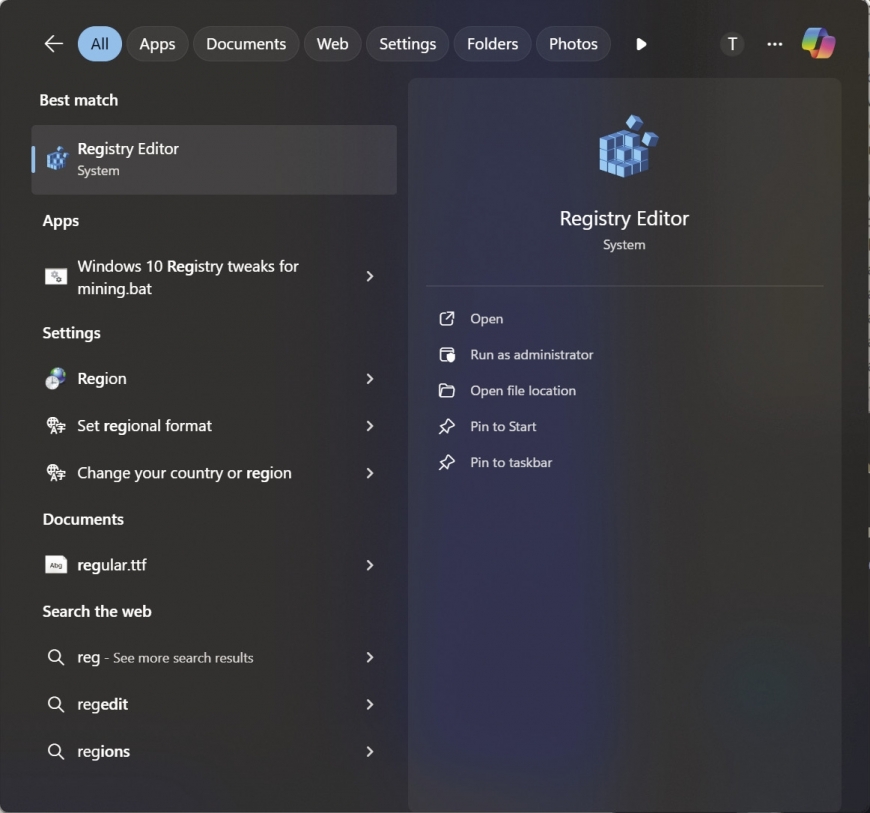Click the Change your country language icon
The height and width of the screenshot is (813, 870).
point(55,473)
